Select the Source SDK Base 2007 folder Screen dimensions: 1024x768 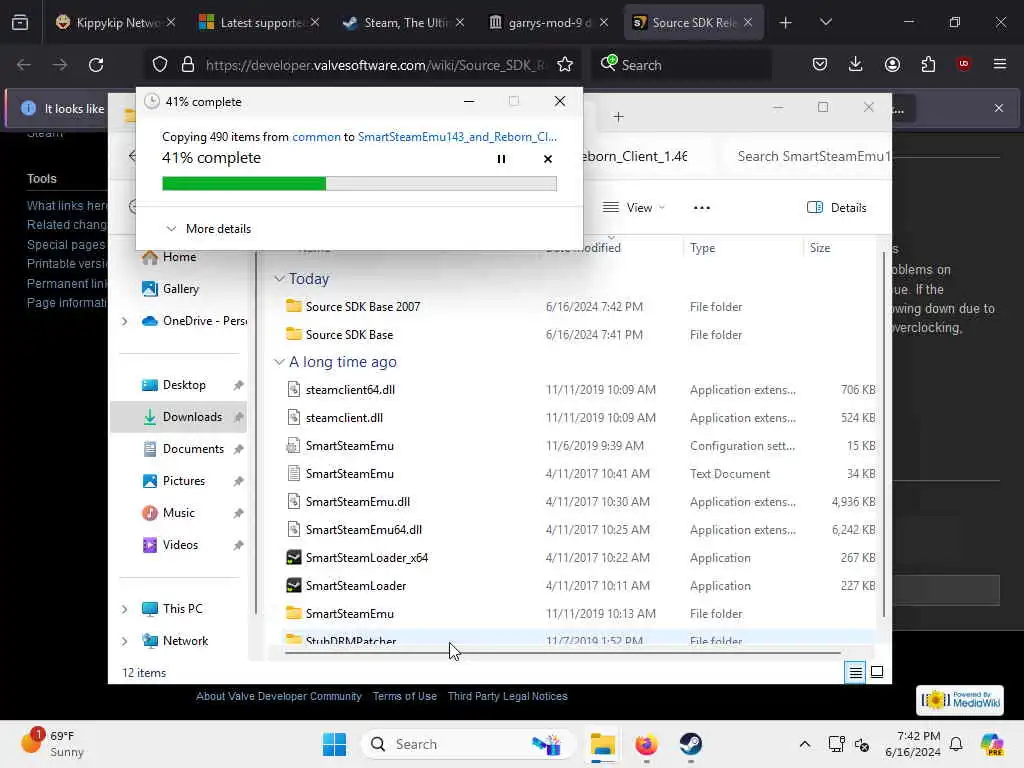point(362,306)
